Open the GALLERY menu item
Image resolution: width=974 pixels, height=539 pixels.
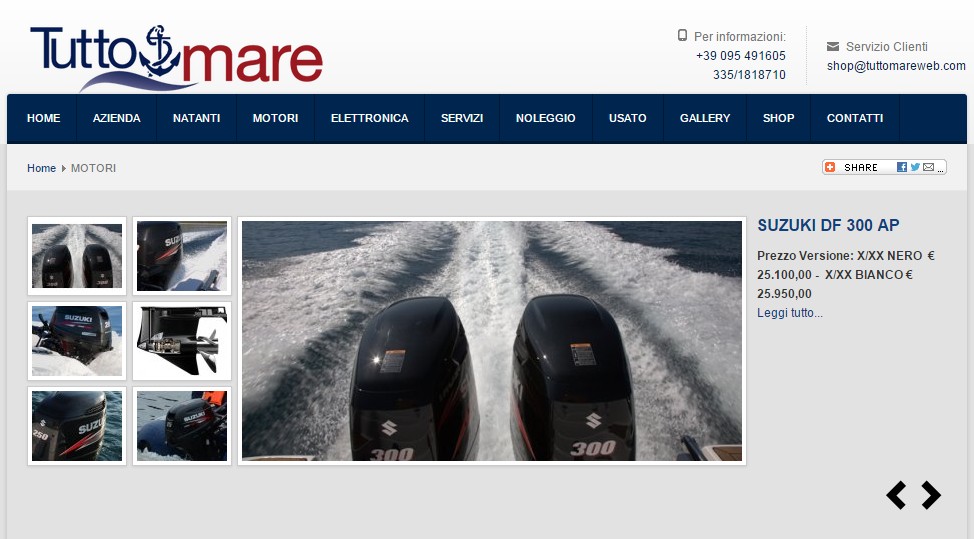(x=705, y=118)
